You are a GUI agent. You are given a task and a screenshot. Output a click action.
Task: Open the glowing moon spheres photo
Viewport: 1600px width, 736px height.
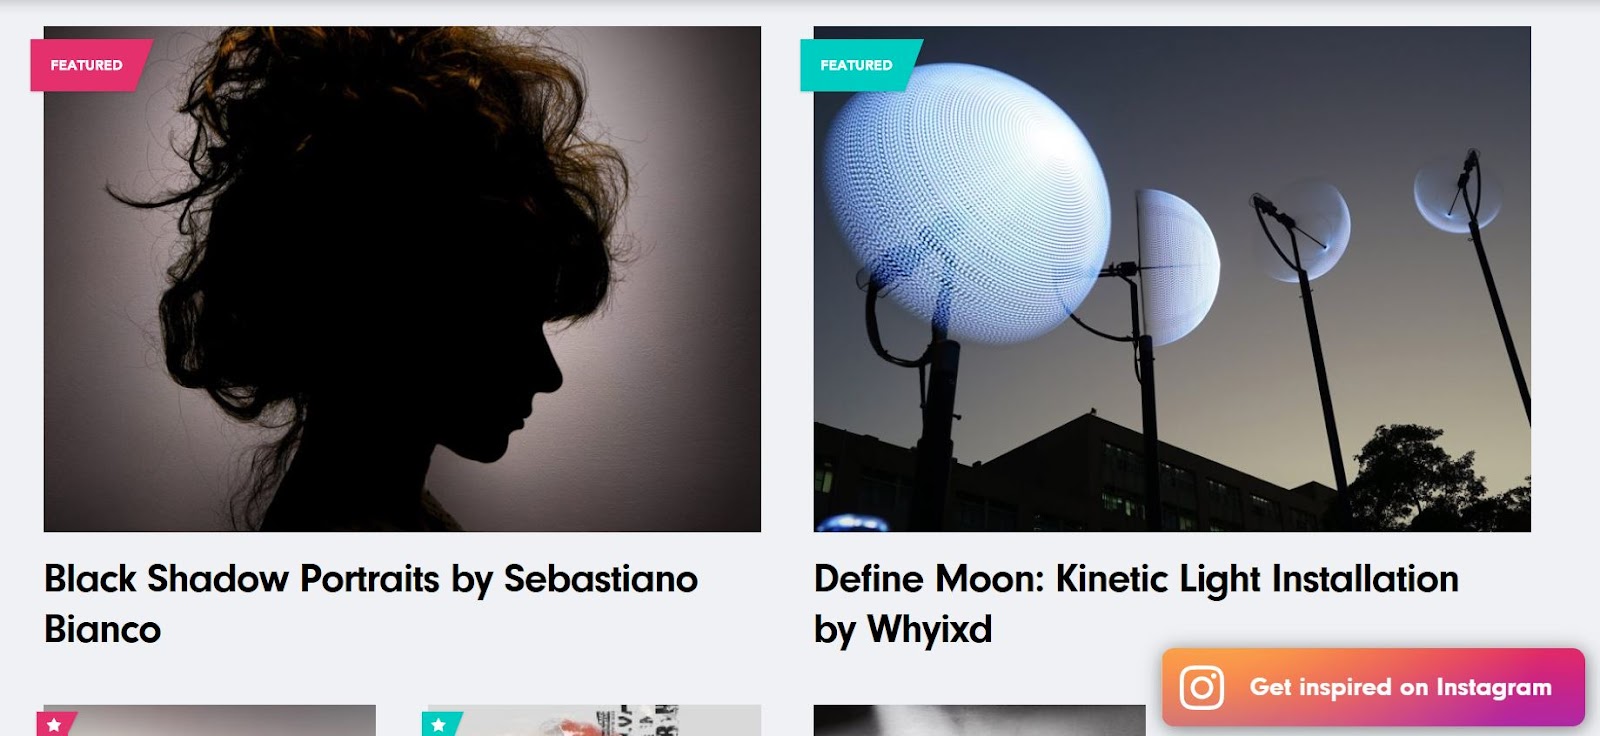click(1172, 279)
